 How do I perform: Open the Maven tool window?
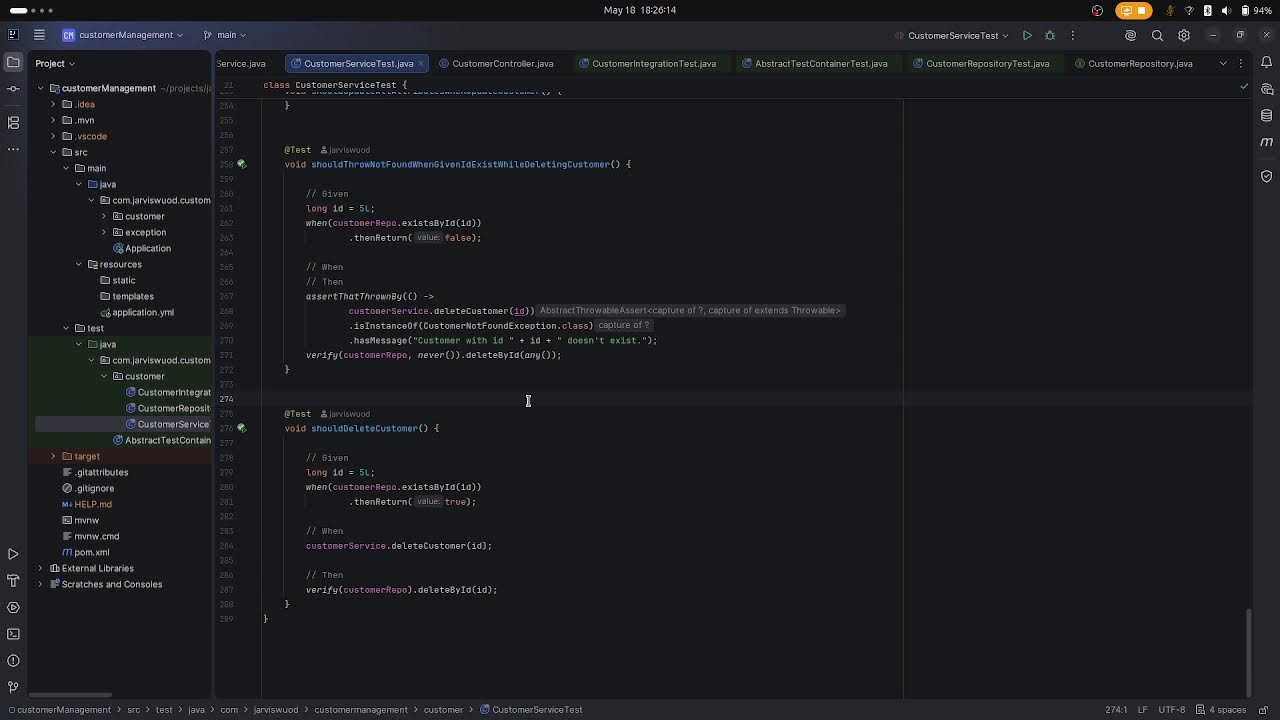point(1267,142)
